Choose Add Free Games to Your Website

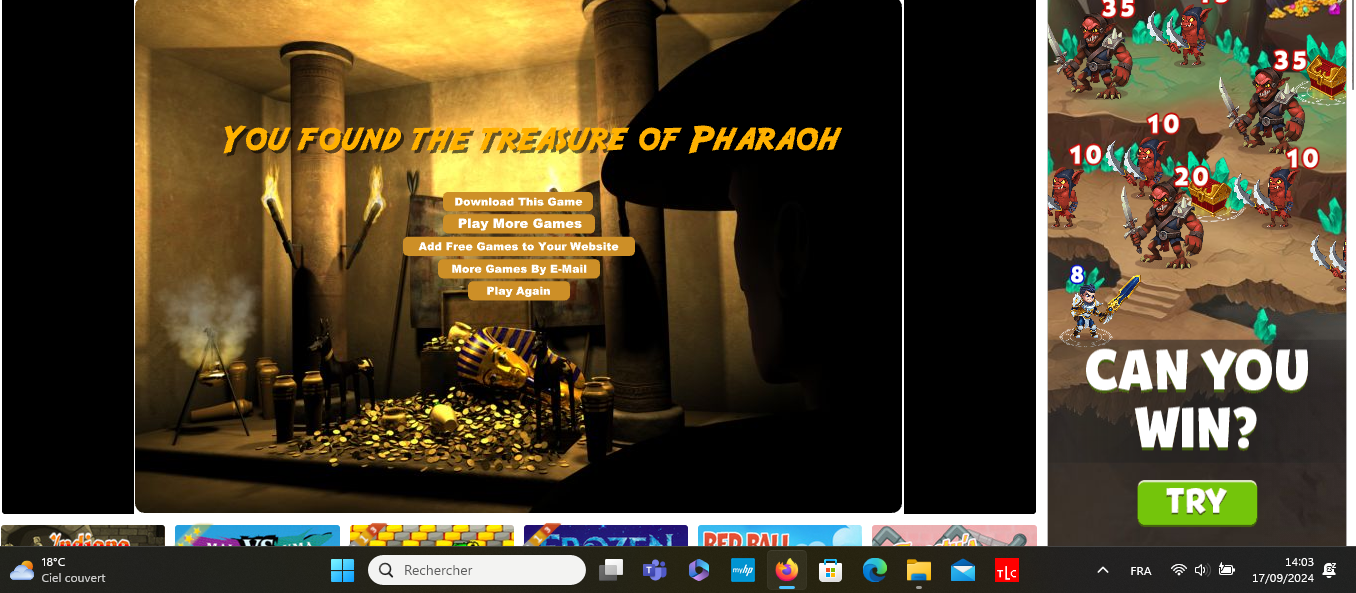[x=518, y=246]
